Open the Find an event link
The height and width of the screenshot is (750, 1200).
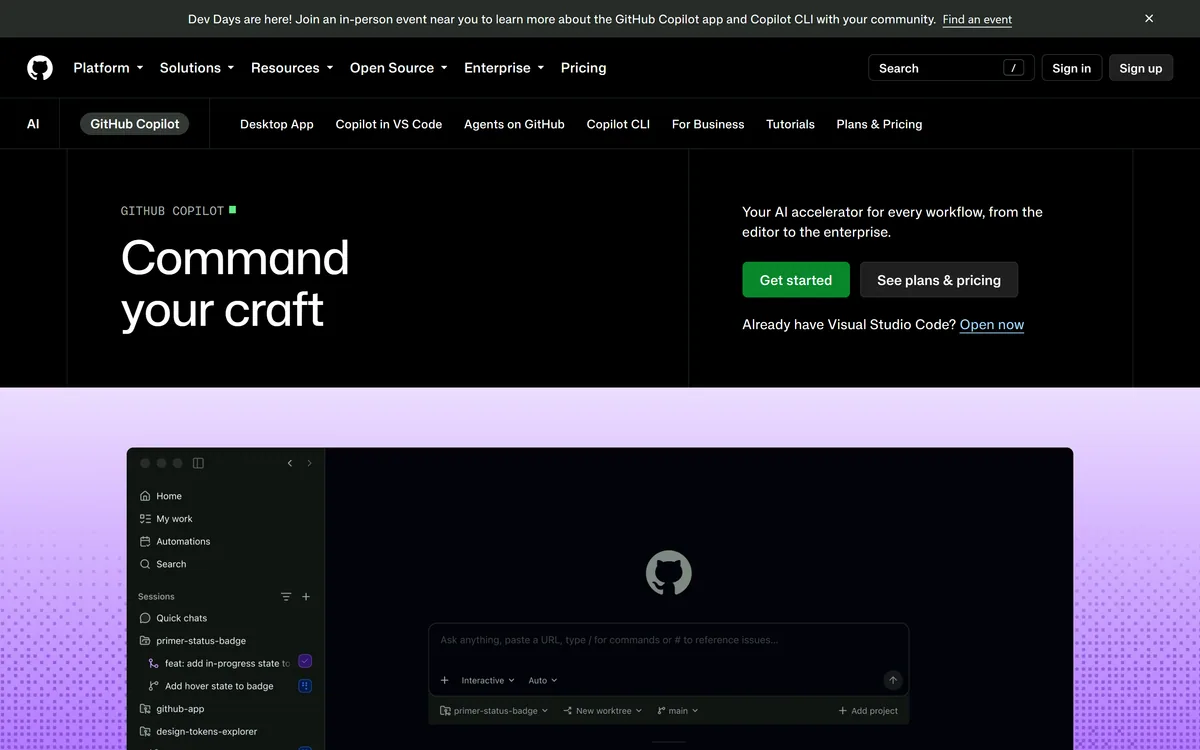coord(977,19)
